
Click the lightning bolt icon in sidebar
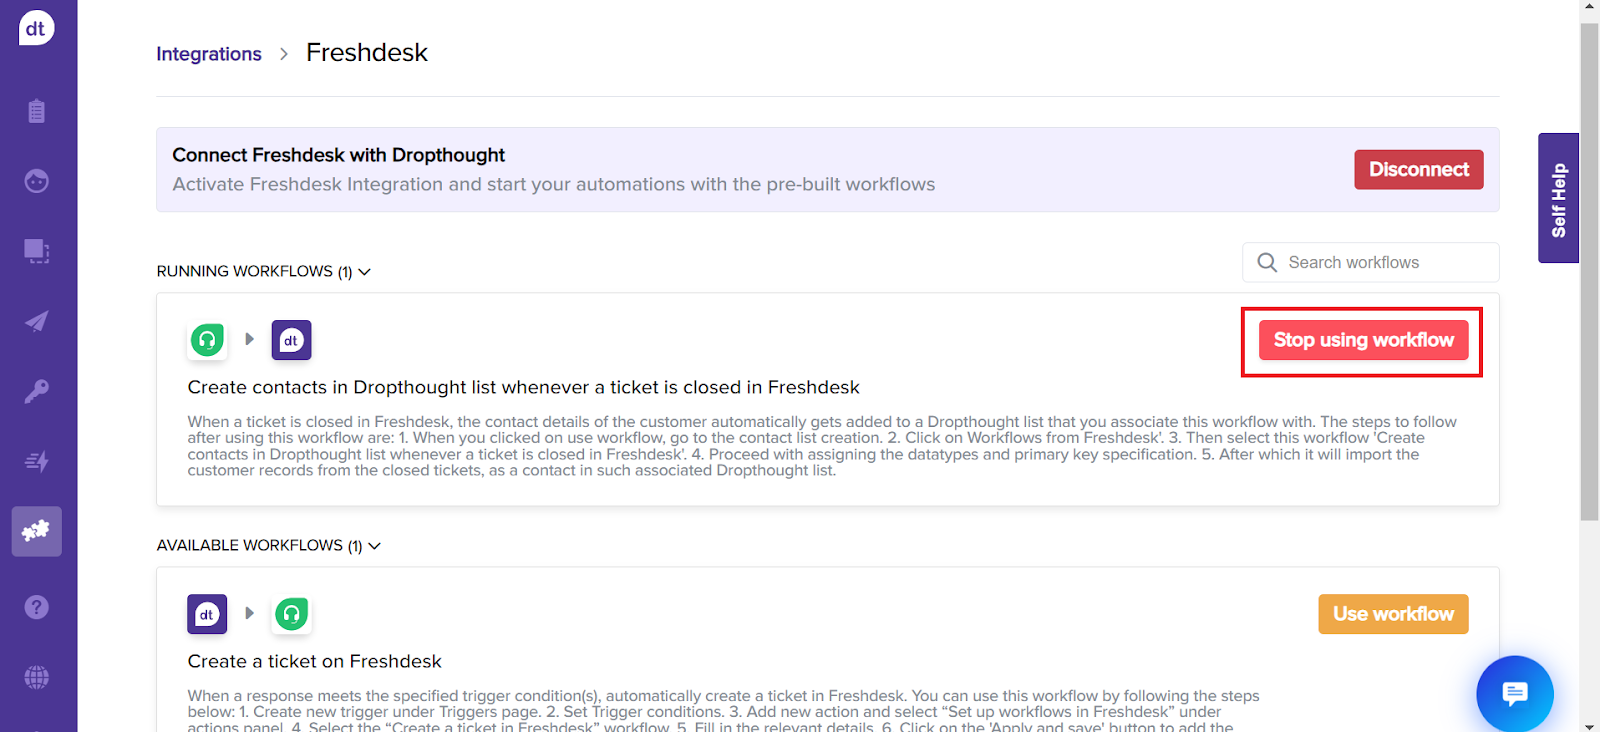[x=37, y=461]
